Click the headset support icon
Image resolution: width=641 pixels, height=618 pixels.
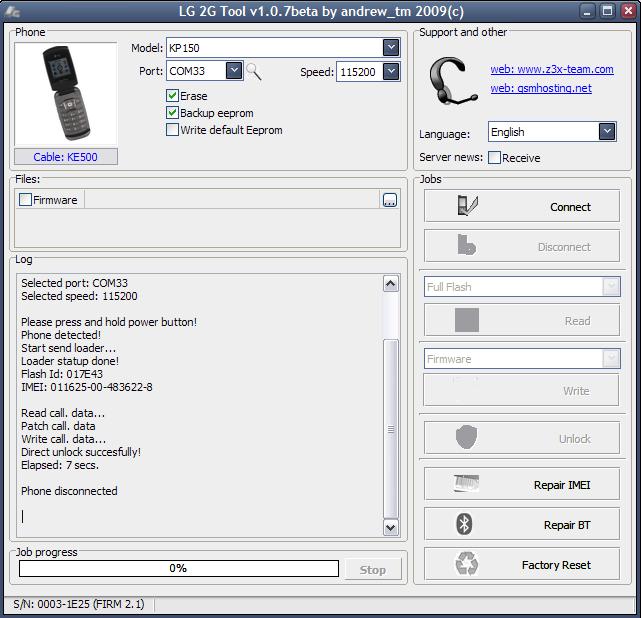[x=453, y=81]
